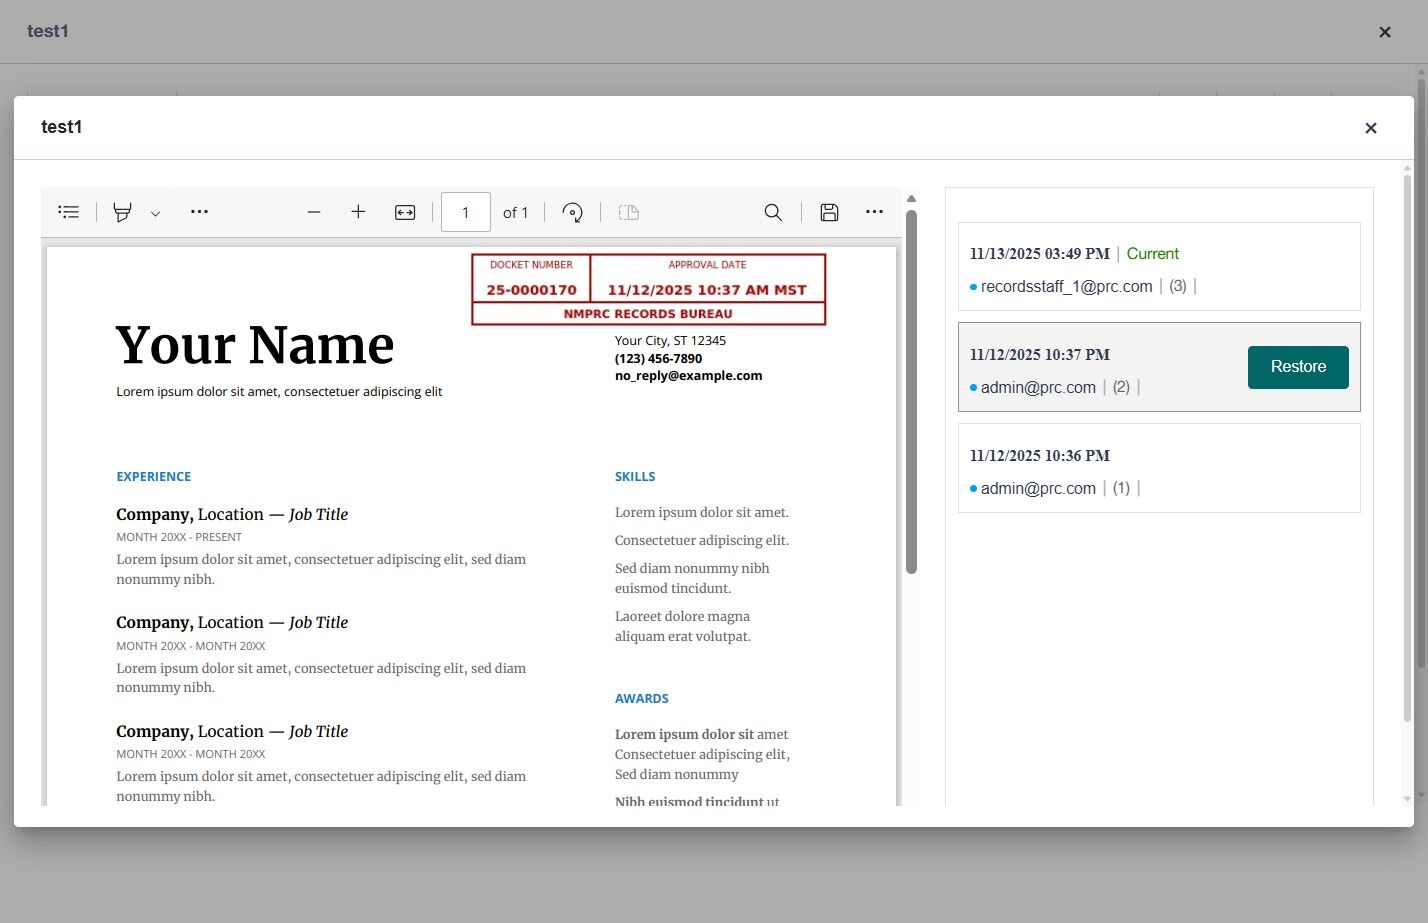Click the APPROVAL DATE label in the stamp
Screen dimensions: 1428x923
(x=707, y=265)
